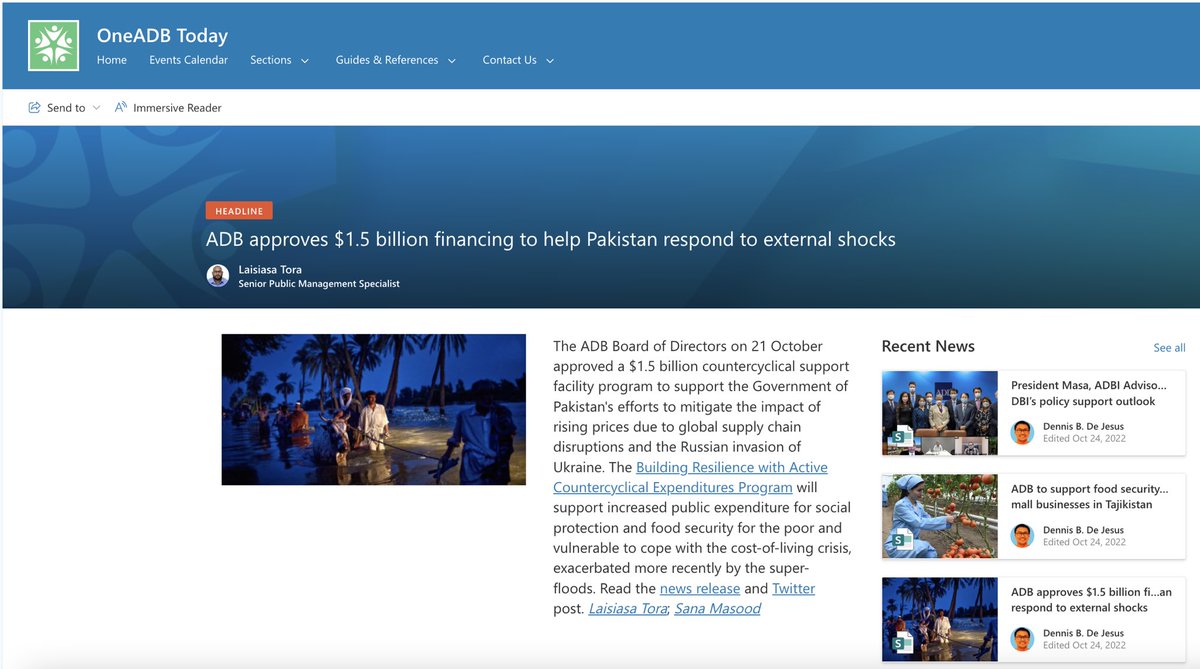Click Laisiasa Tora's author avatar
This screenshot has width=1200, height=669.
click(x=218, y=276)
